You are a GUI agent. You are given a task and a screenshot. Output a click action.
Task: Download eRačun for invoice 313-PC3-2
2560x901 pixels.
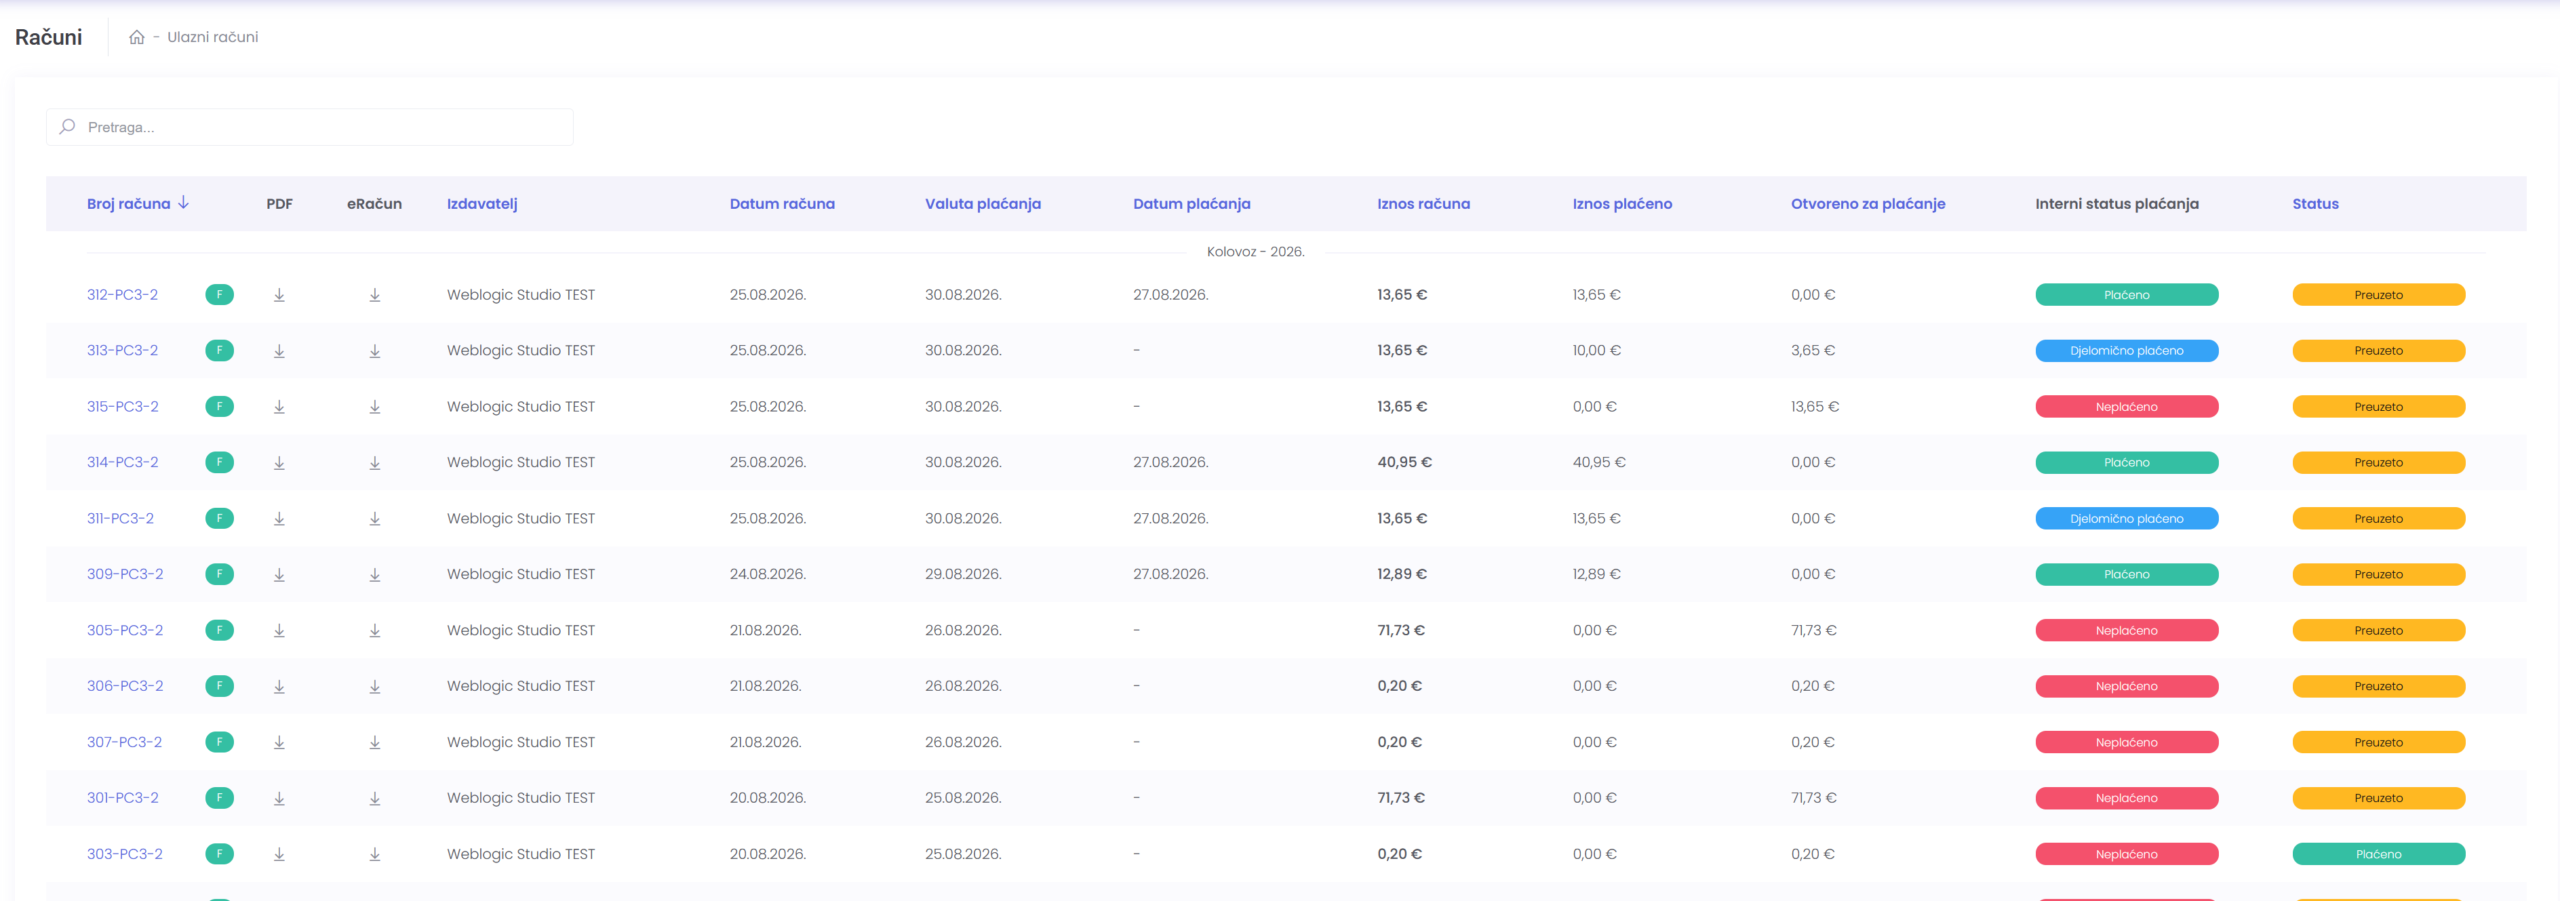point(375,351)
